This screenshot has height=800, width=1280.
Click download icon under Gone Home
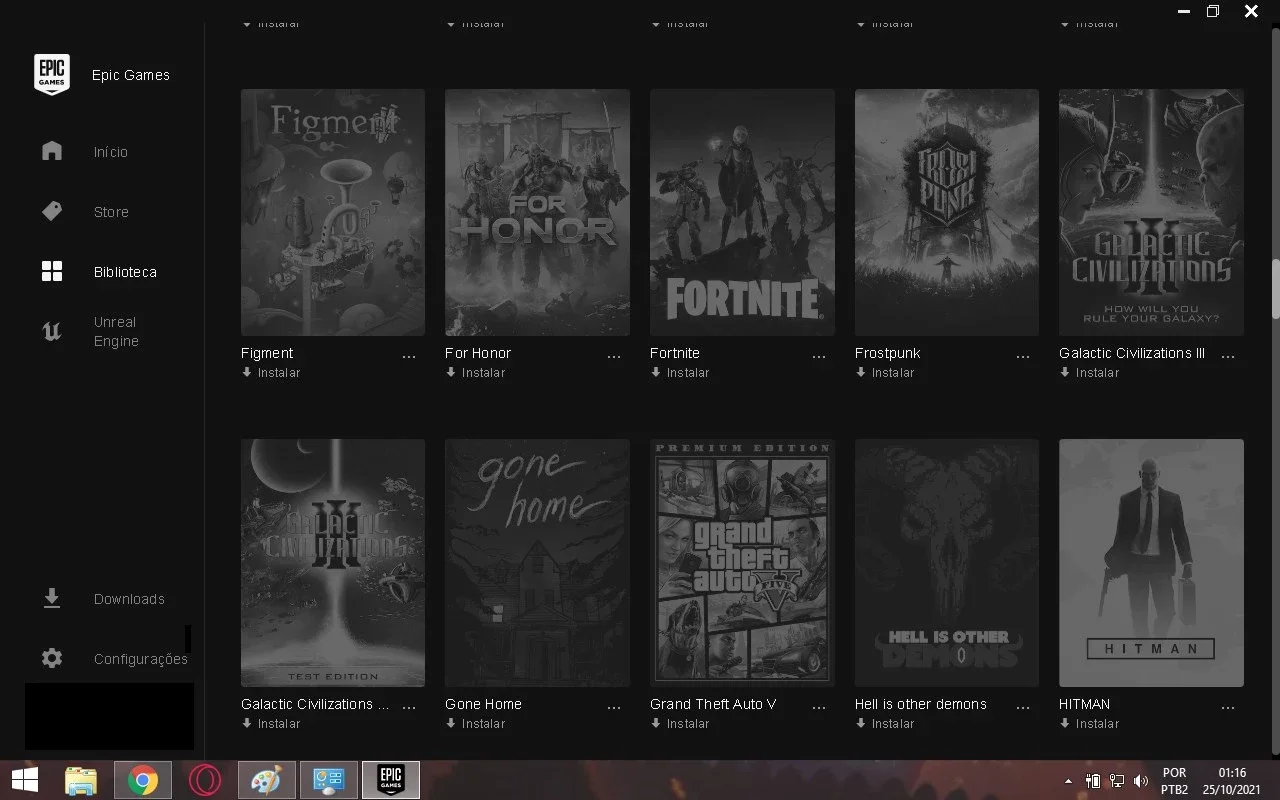point(451,723)
